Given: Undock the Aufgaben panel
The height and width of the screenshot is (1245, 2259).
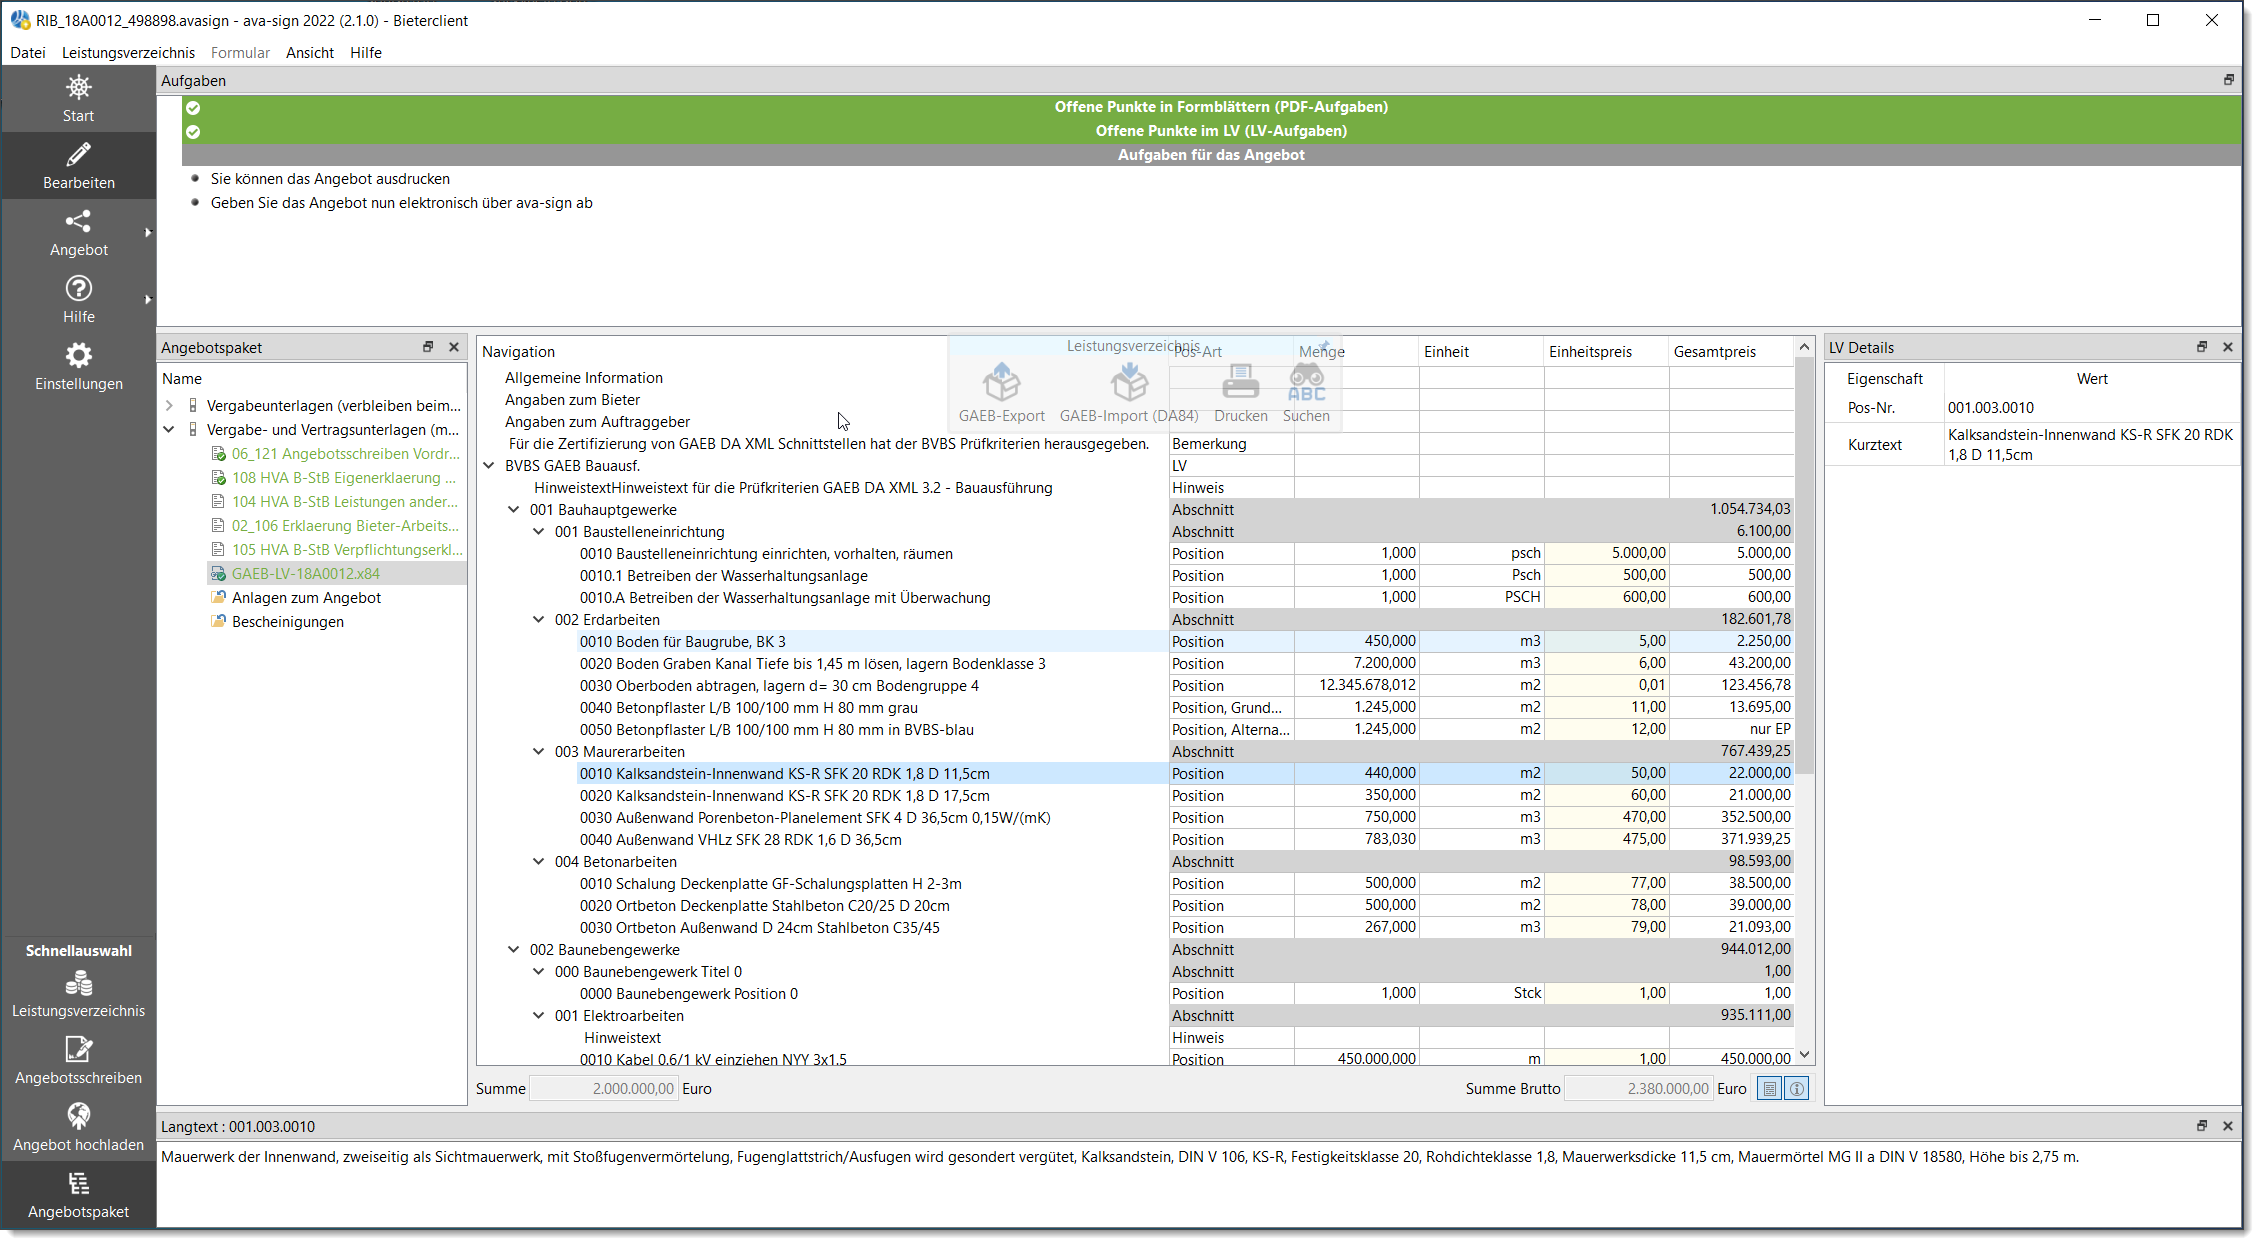Looking at the screenshot, I should point(2229,80).
